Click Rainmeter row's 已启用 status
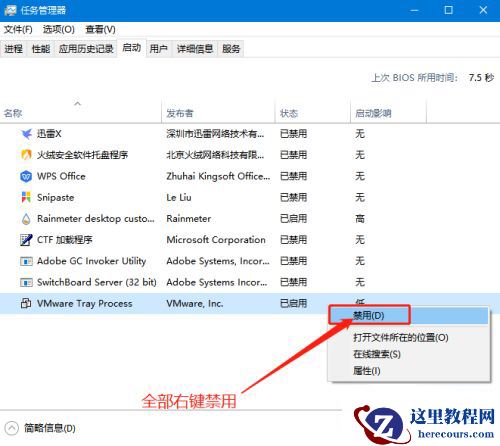 click(x=293, y=219)
